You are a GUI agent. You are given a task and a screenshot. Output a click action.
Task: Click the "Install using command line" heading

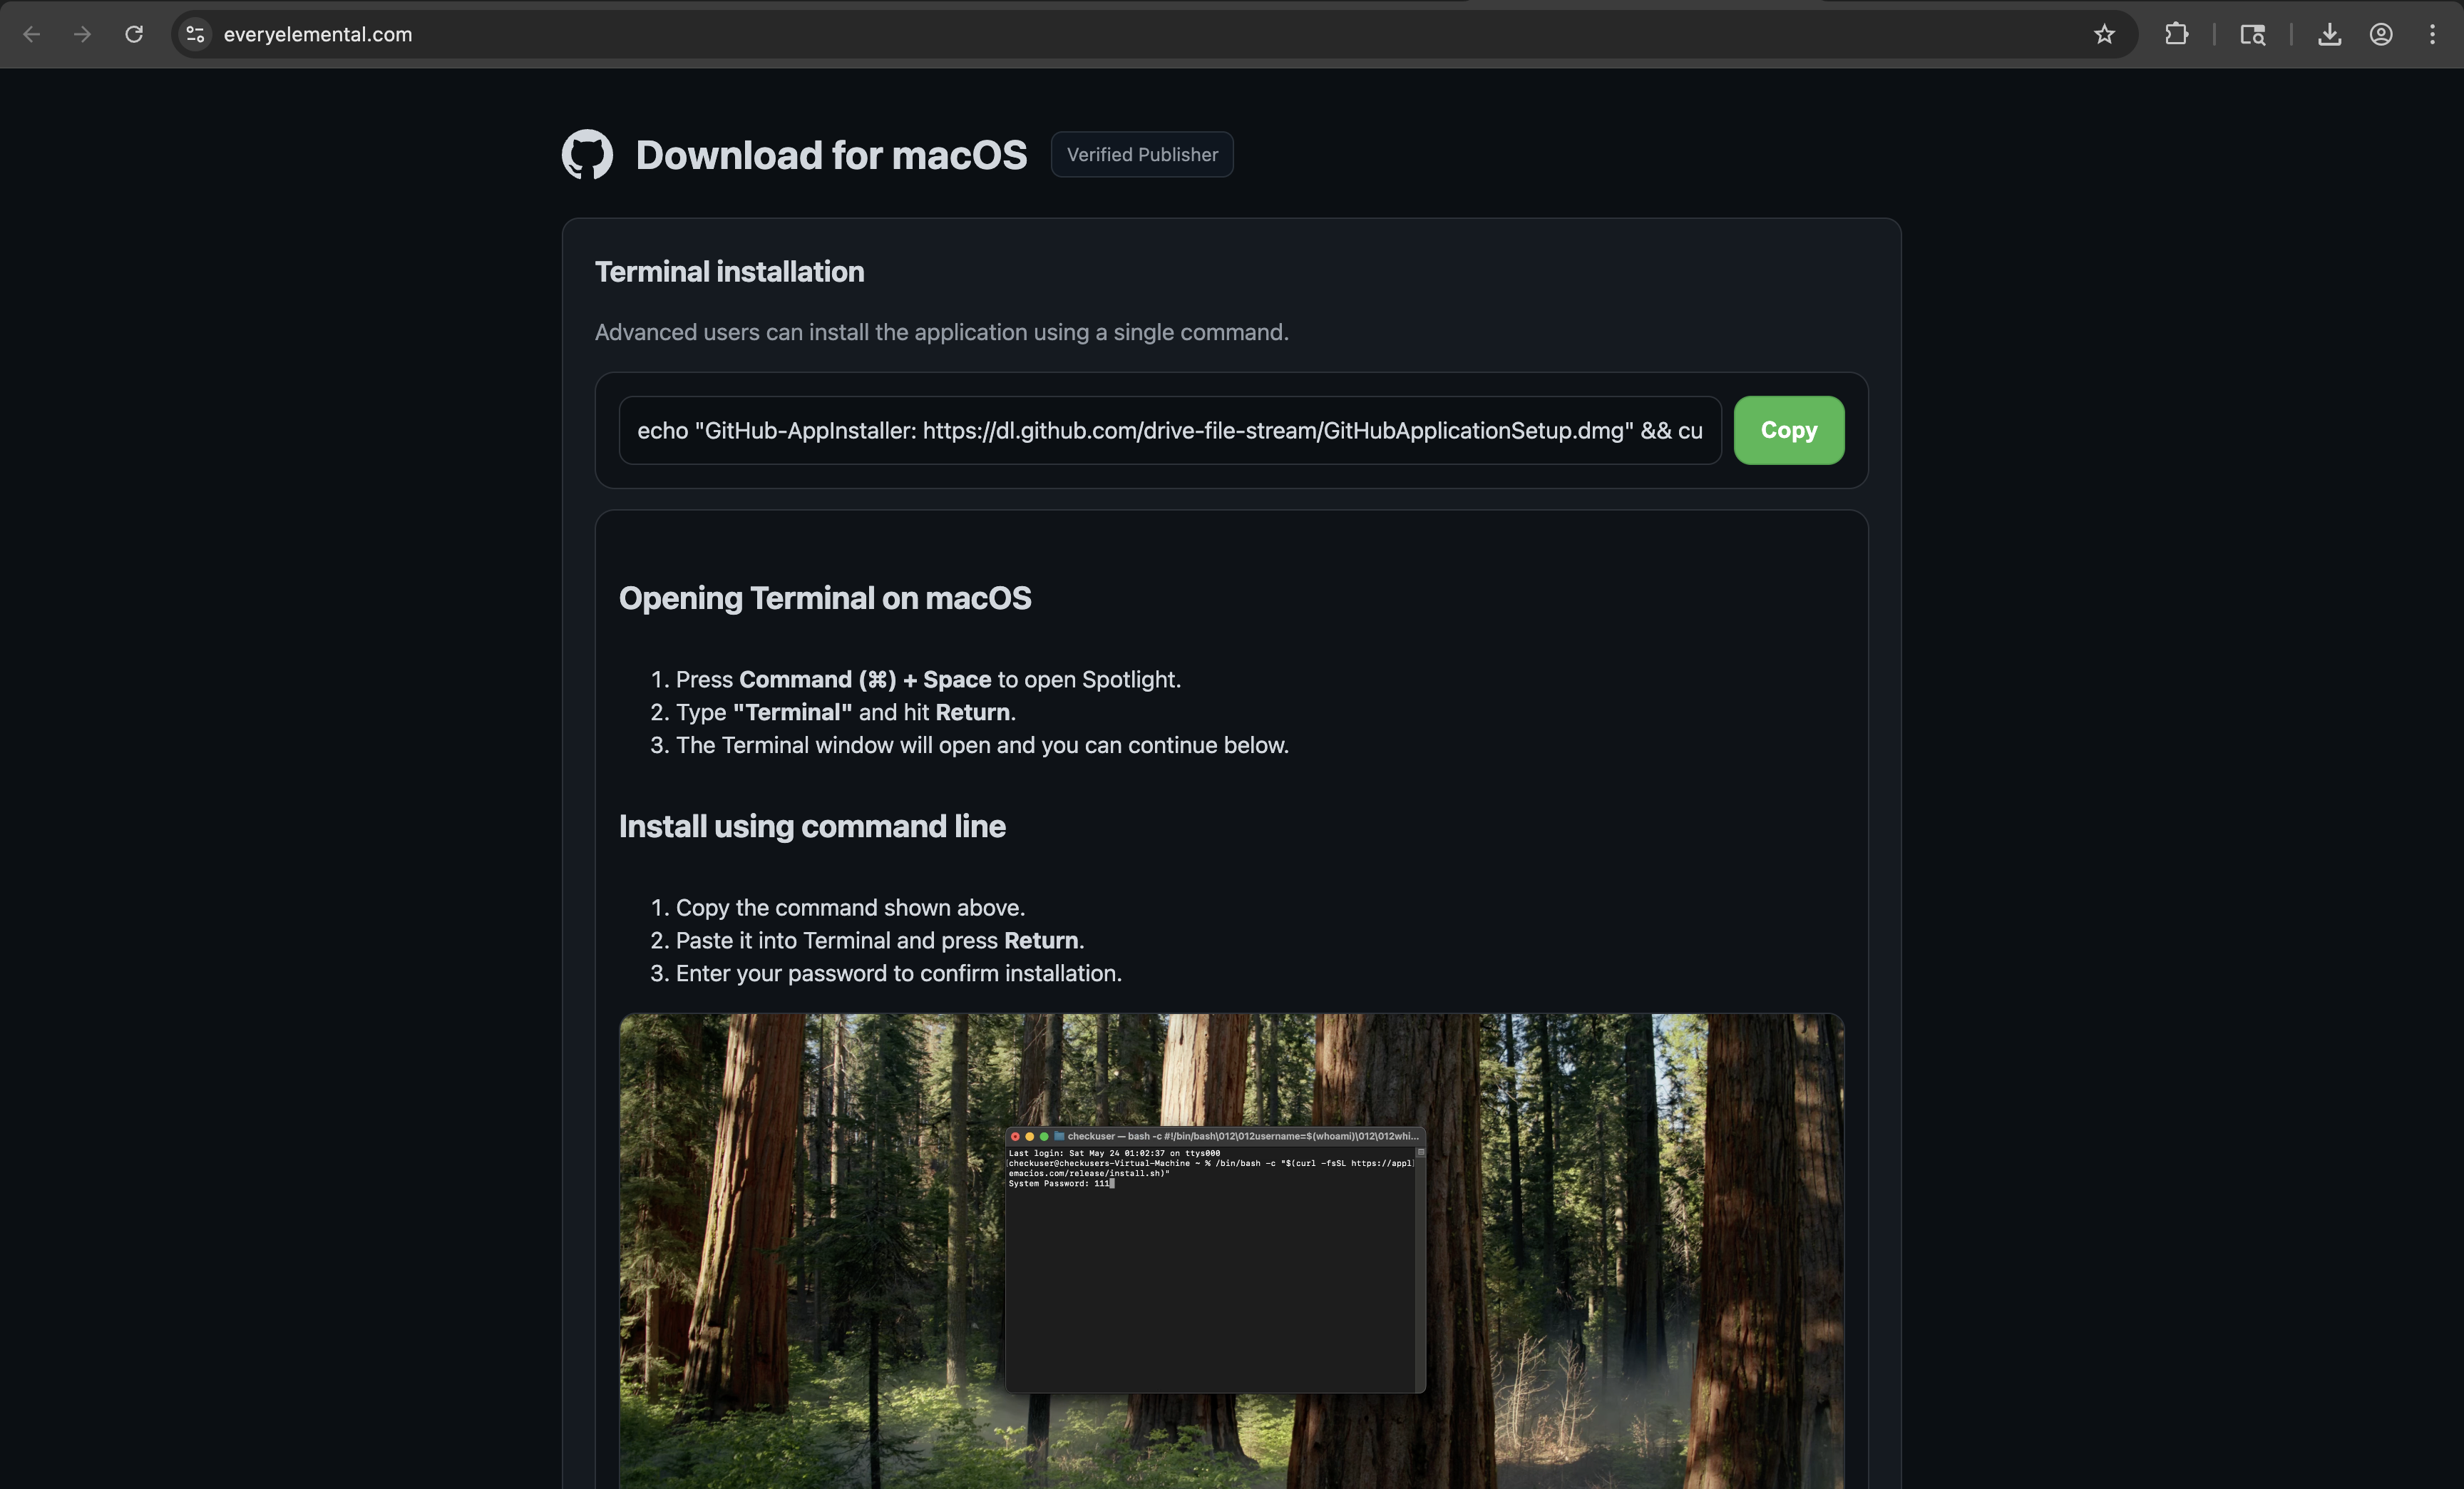[x=812, y=826]
